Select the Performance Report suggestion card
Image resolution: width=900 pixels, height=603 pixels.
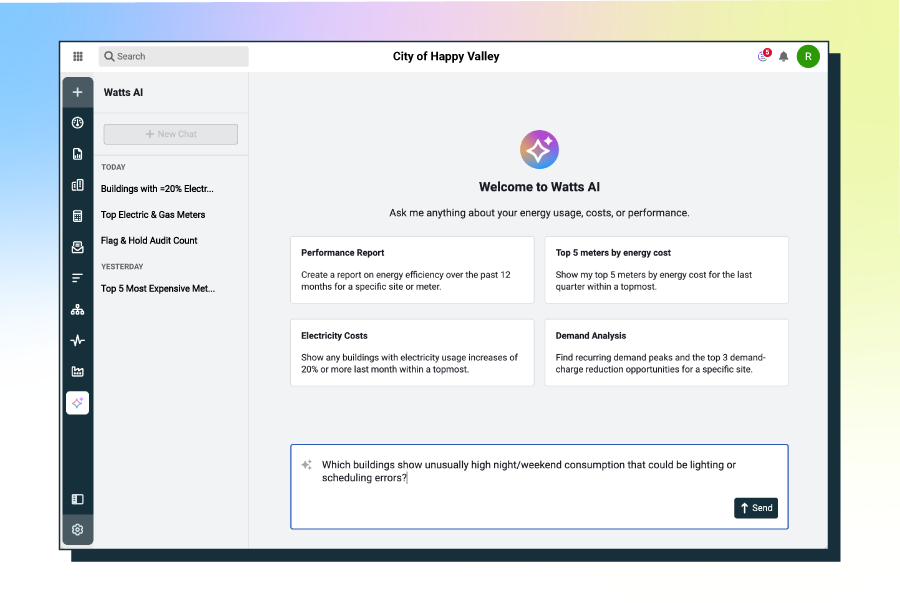tap(411, 270)
